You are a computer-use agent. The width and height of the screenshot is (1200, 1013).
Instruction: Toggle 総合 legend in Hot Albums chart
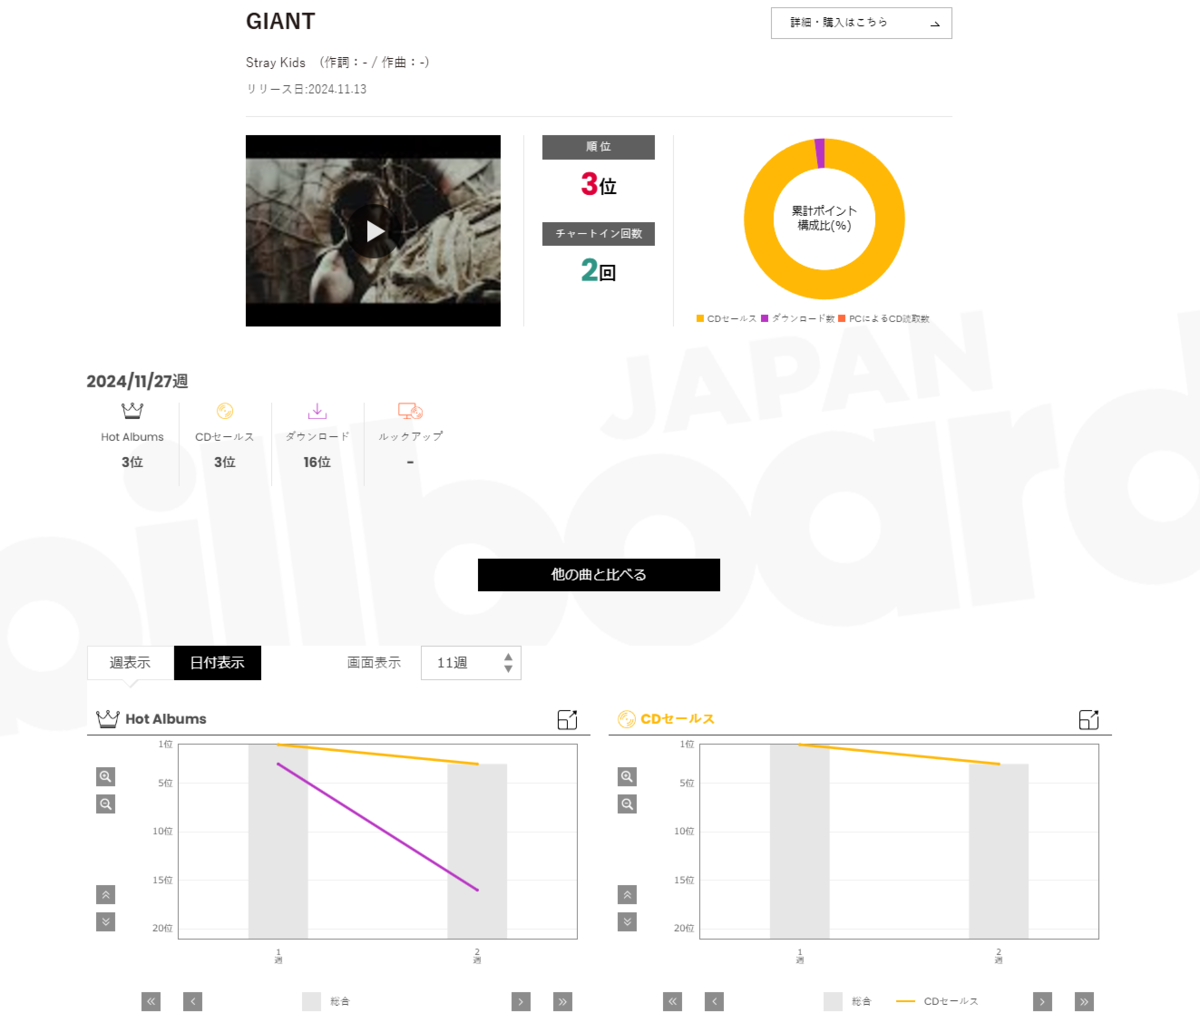click(326, 1001)
